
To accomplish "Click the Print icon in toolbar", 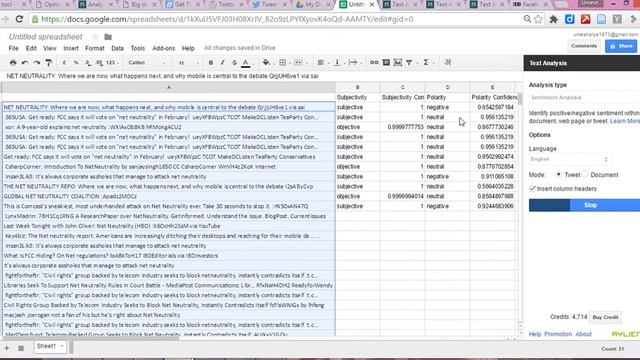I will (x=13, y=63).
